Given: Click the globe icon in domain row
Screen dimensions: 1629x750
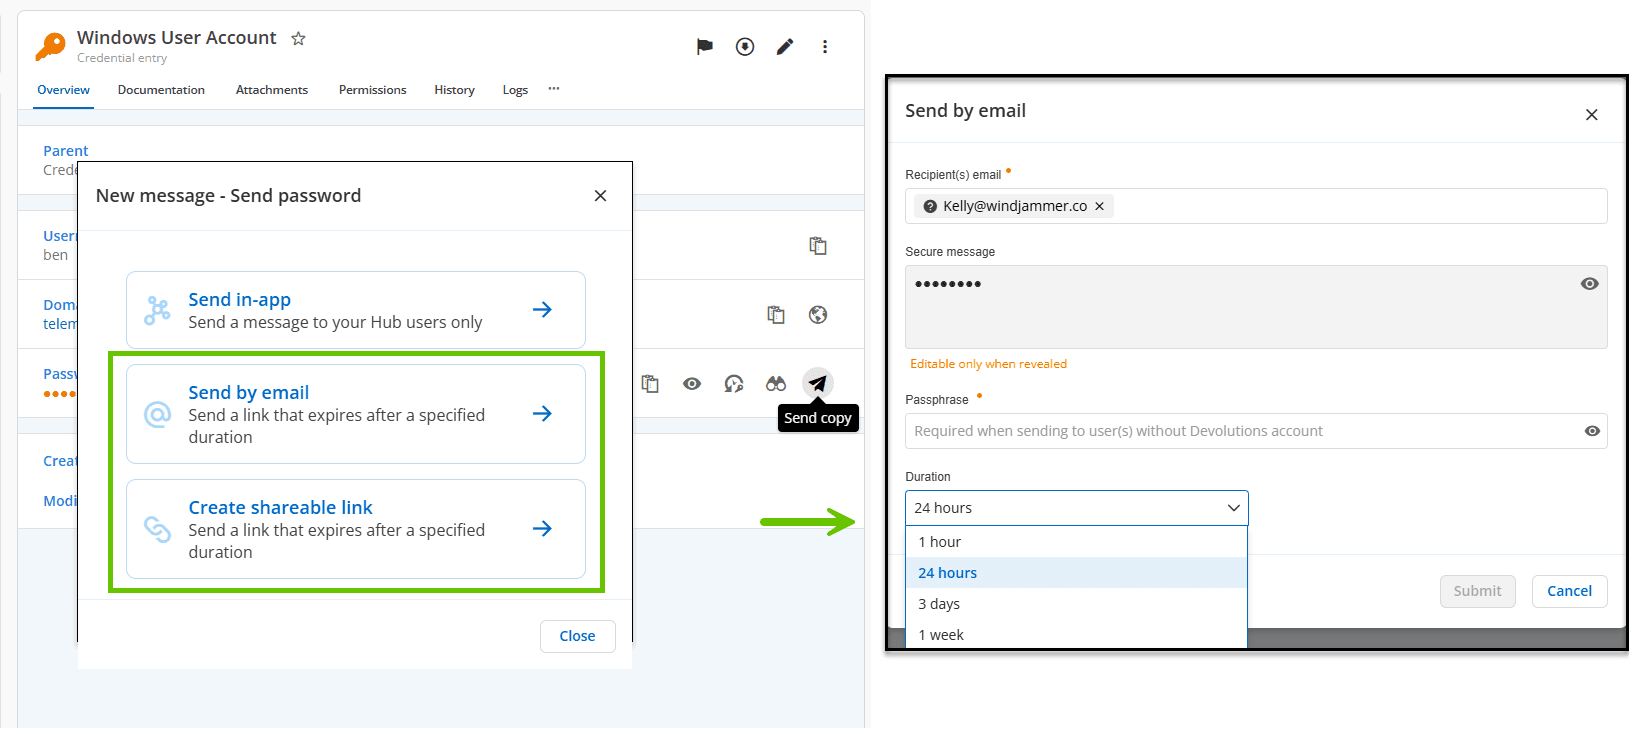Looking at the screenshot, I should coord(818,315).
